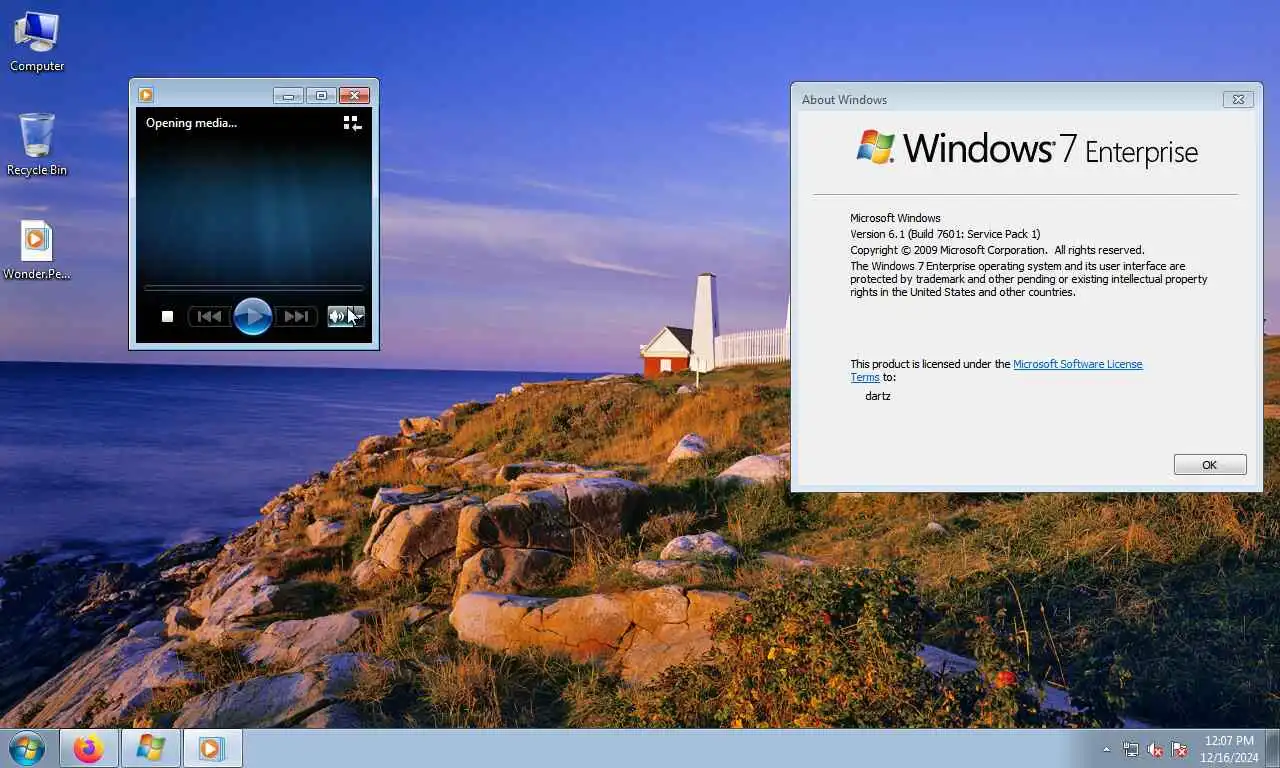This screenshot has height=768, width=1280.
Task: Open the network status tray icon
Action: click(x=1130, y=749)
